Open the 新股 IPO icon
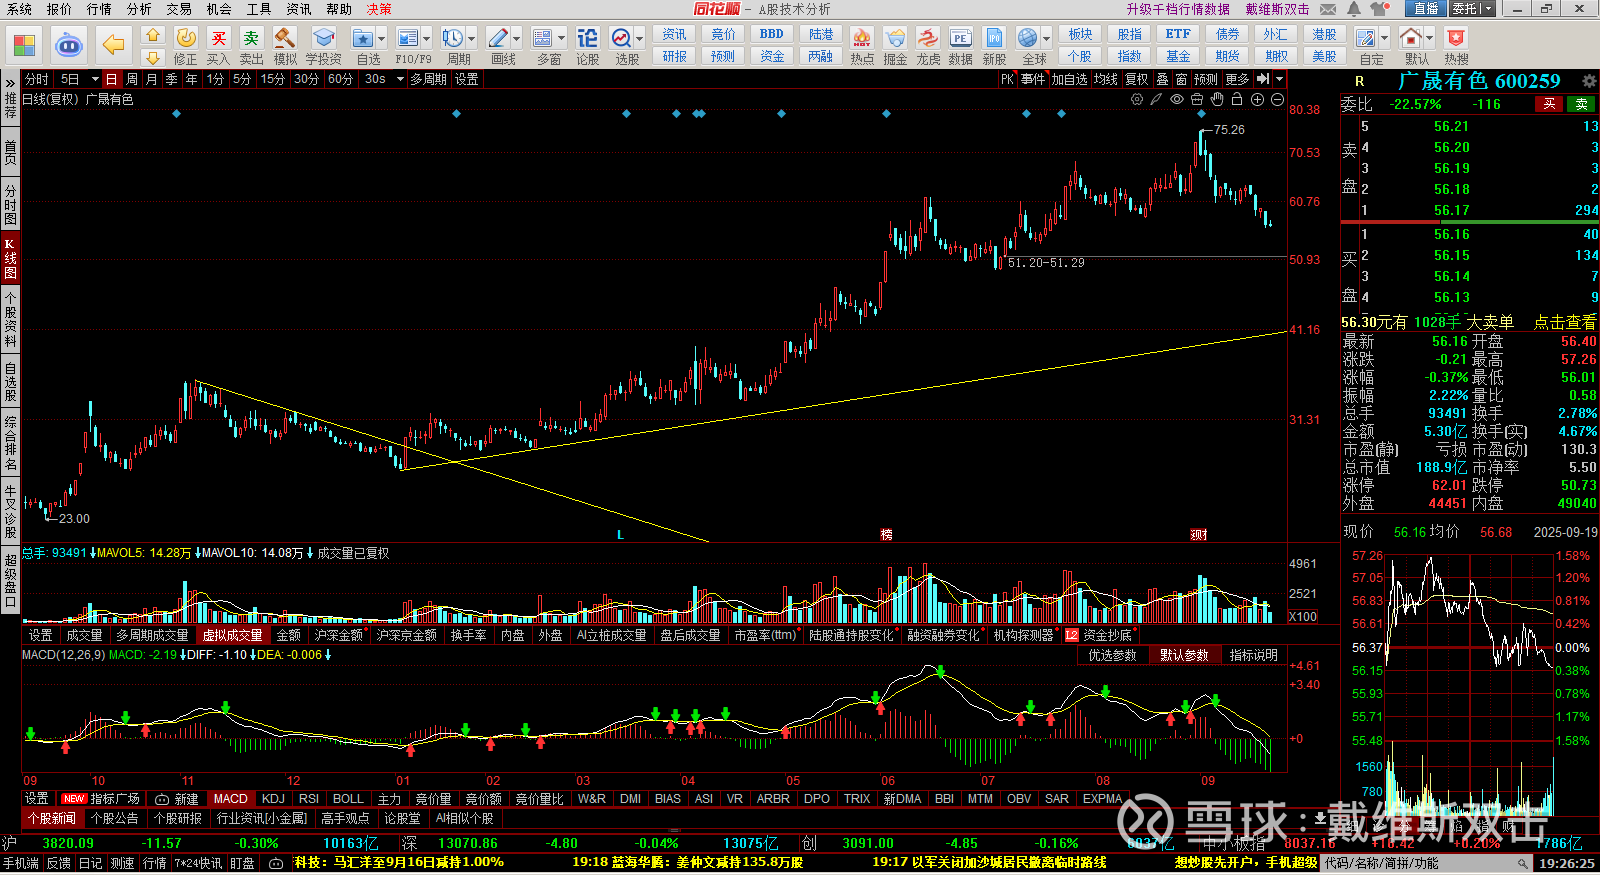The width and height of the screenshot is (1600, 875). click(x=994, y=45)
